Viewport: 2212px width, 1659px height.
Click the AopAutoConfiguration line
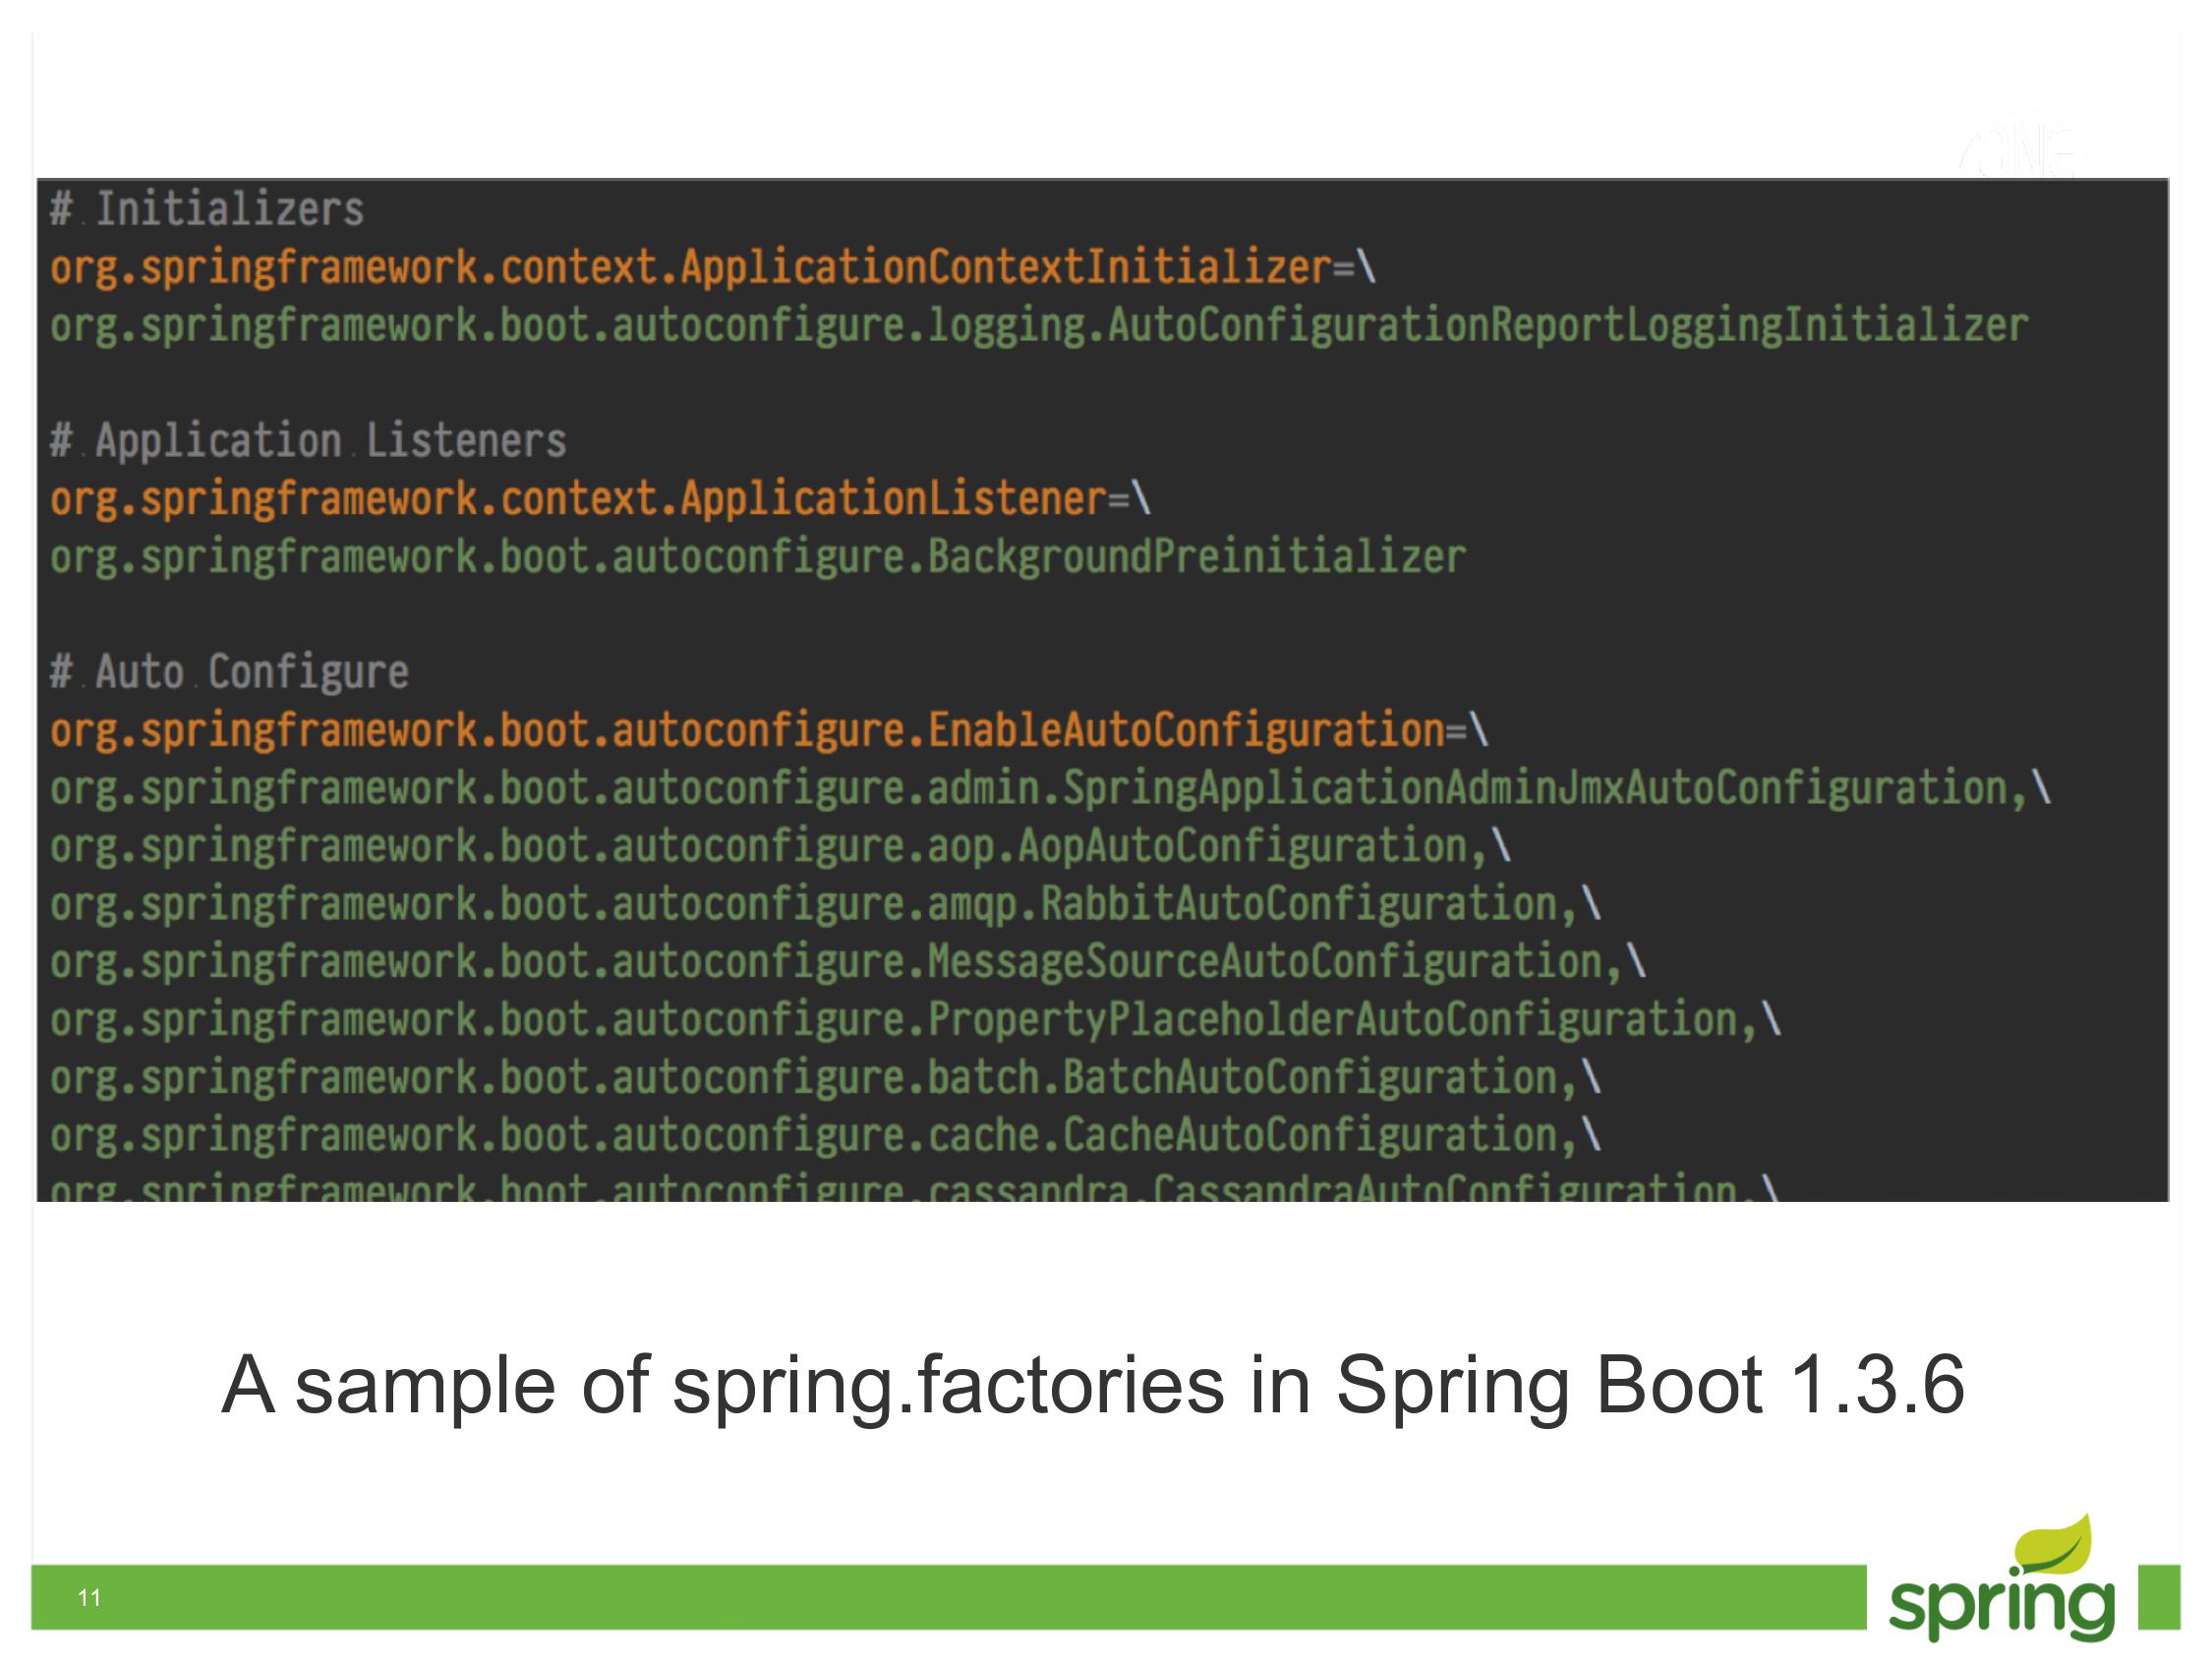click(779, 846)
